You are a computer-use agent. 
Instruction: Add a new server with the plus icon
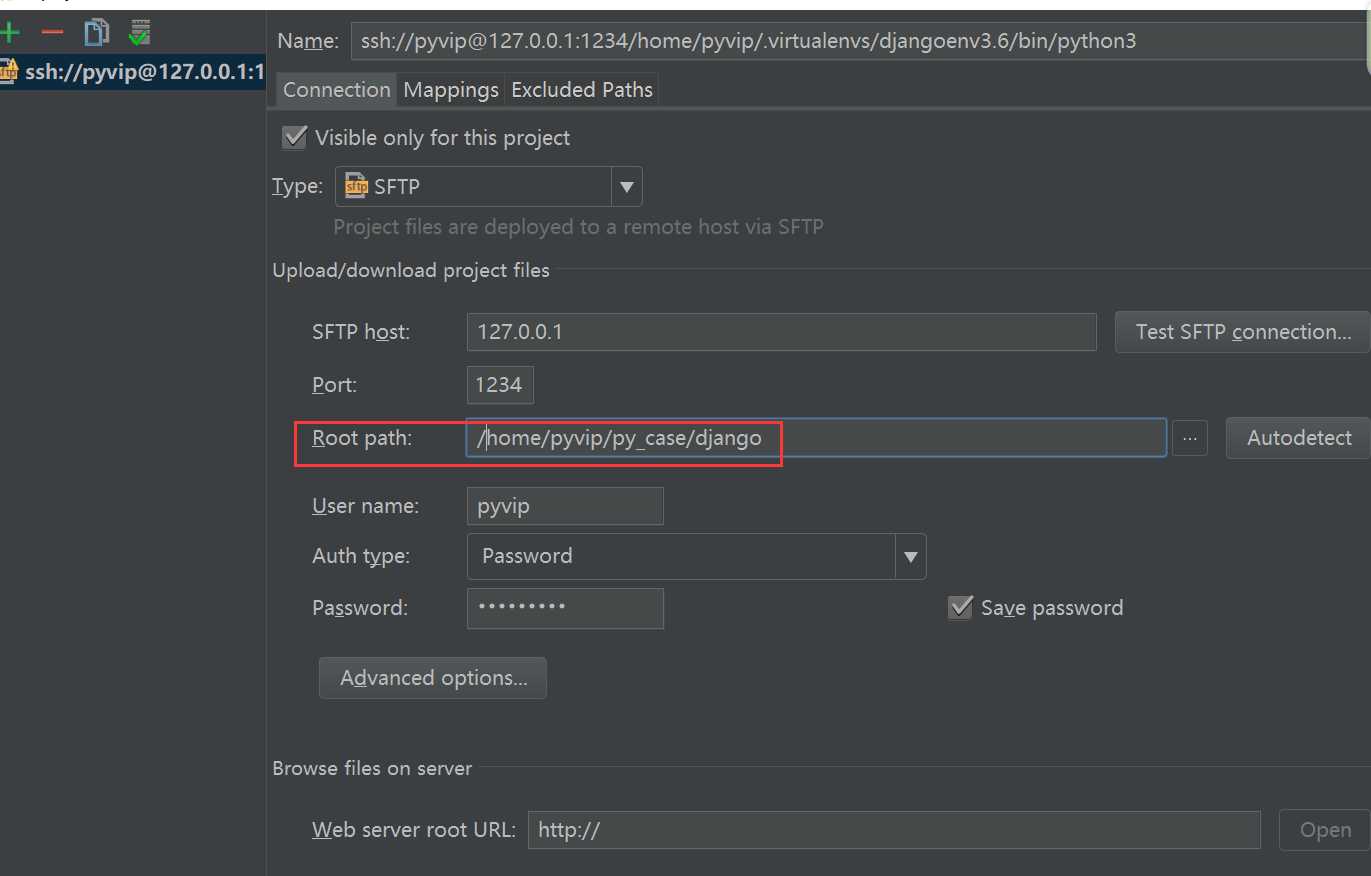(x=10, y=33)
